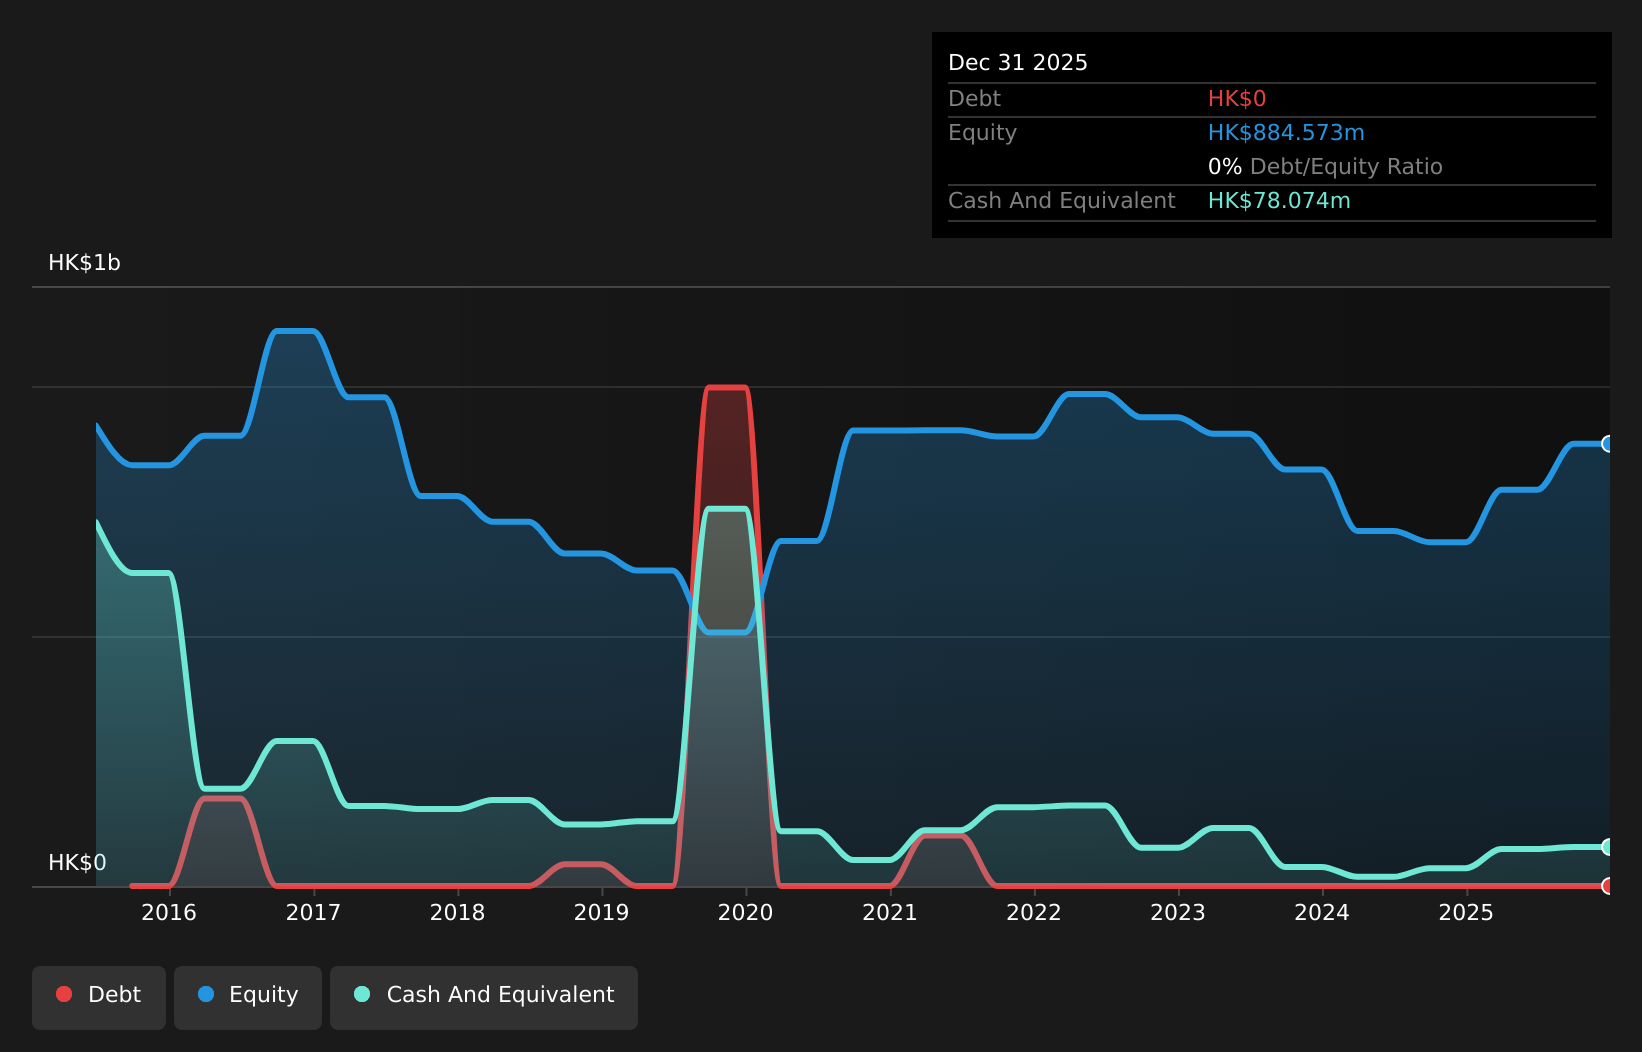Toggle the Equity series legend button
This screenshot has height=1052, width=1642.
(248, 997)
